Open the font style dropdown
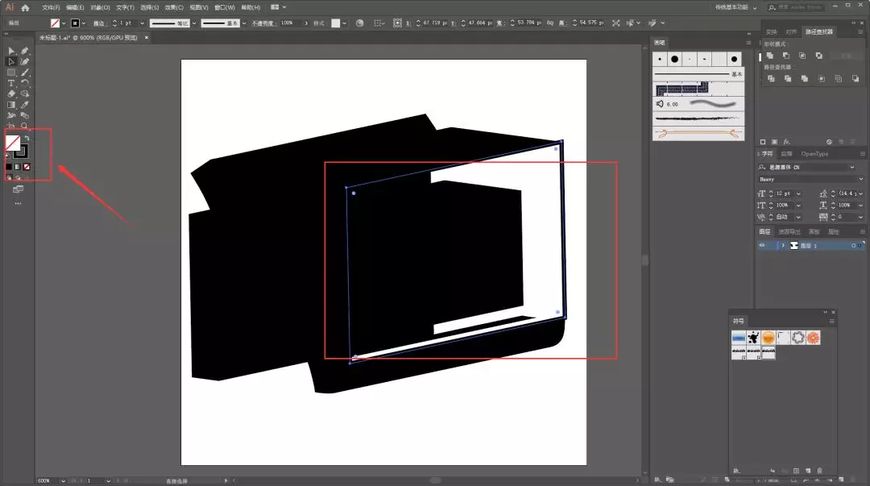The image size is (870, 486). [861, 179]
